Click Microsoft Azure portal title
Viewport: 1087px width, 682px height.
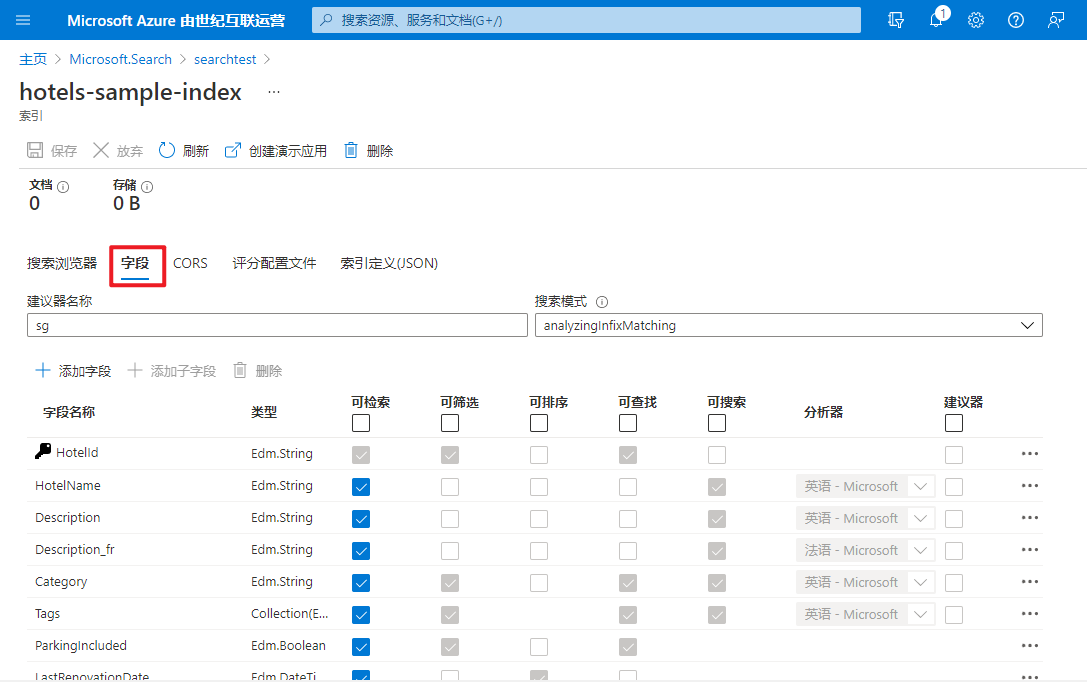(x=176, y=21)
